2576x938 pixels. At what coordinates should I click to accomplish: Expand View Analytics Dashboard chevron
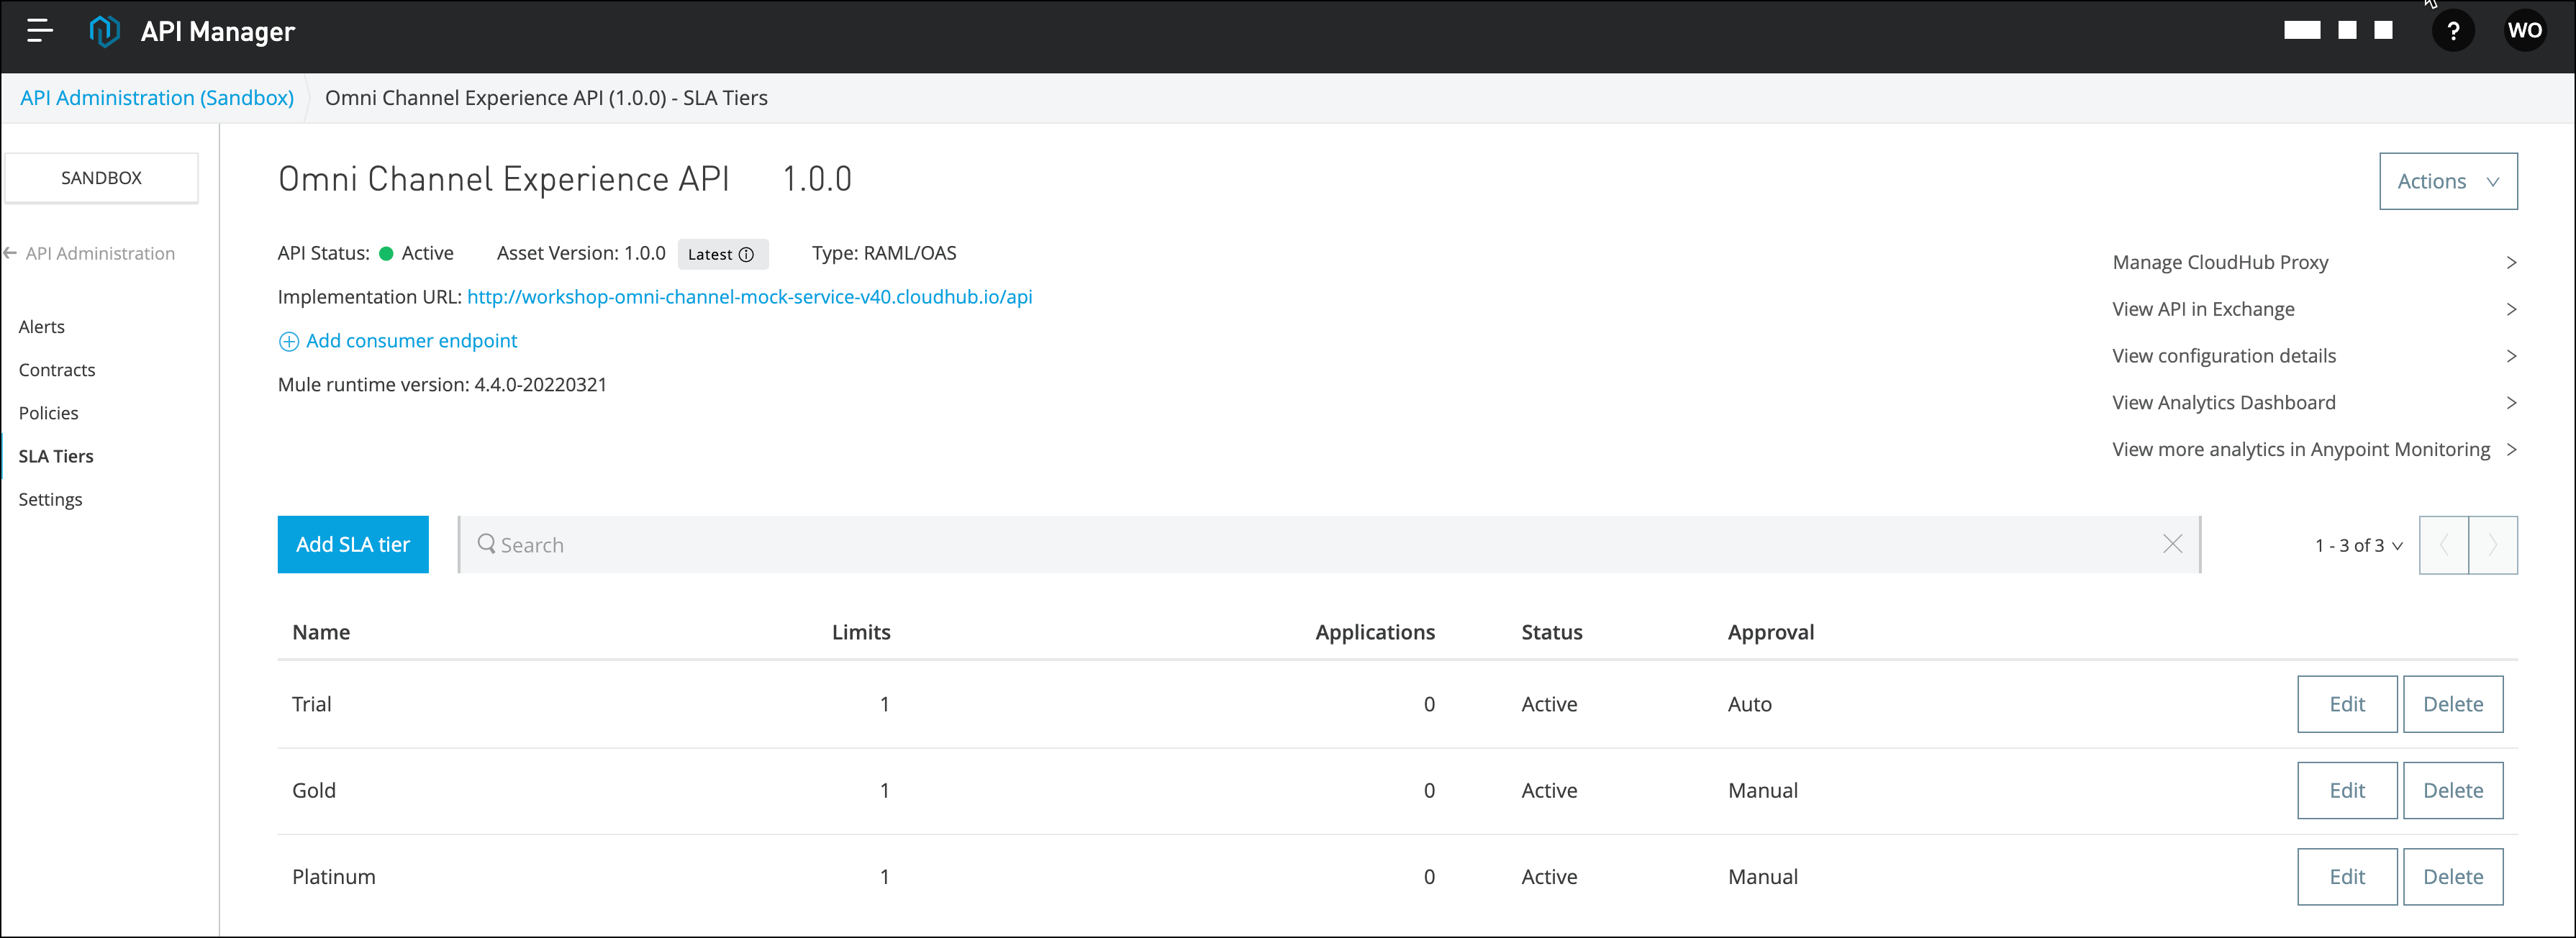pos(2511,403)
